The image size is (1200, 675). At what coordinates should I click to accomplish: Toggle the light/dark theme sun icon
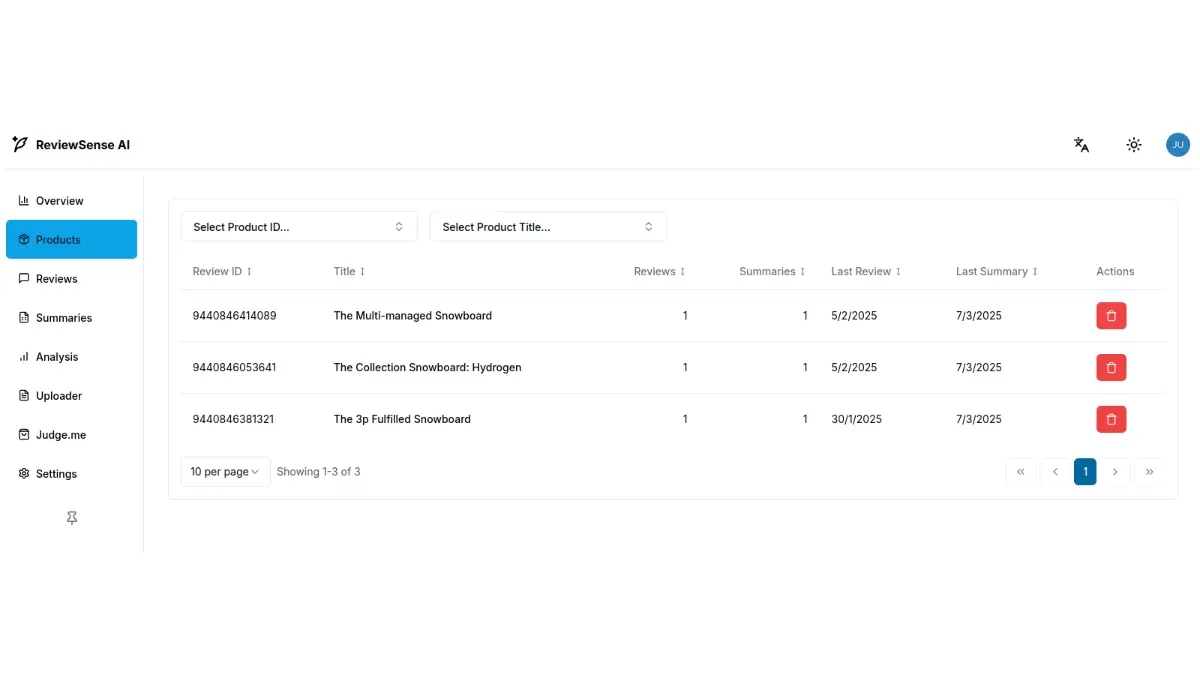point(1134,145)
